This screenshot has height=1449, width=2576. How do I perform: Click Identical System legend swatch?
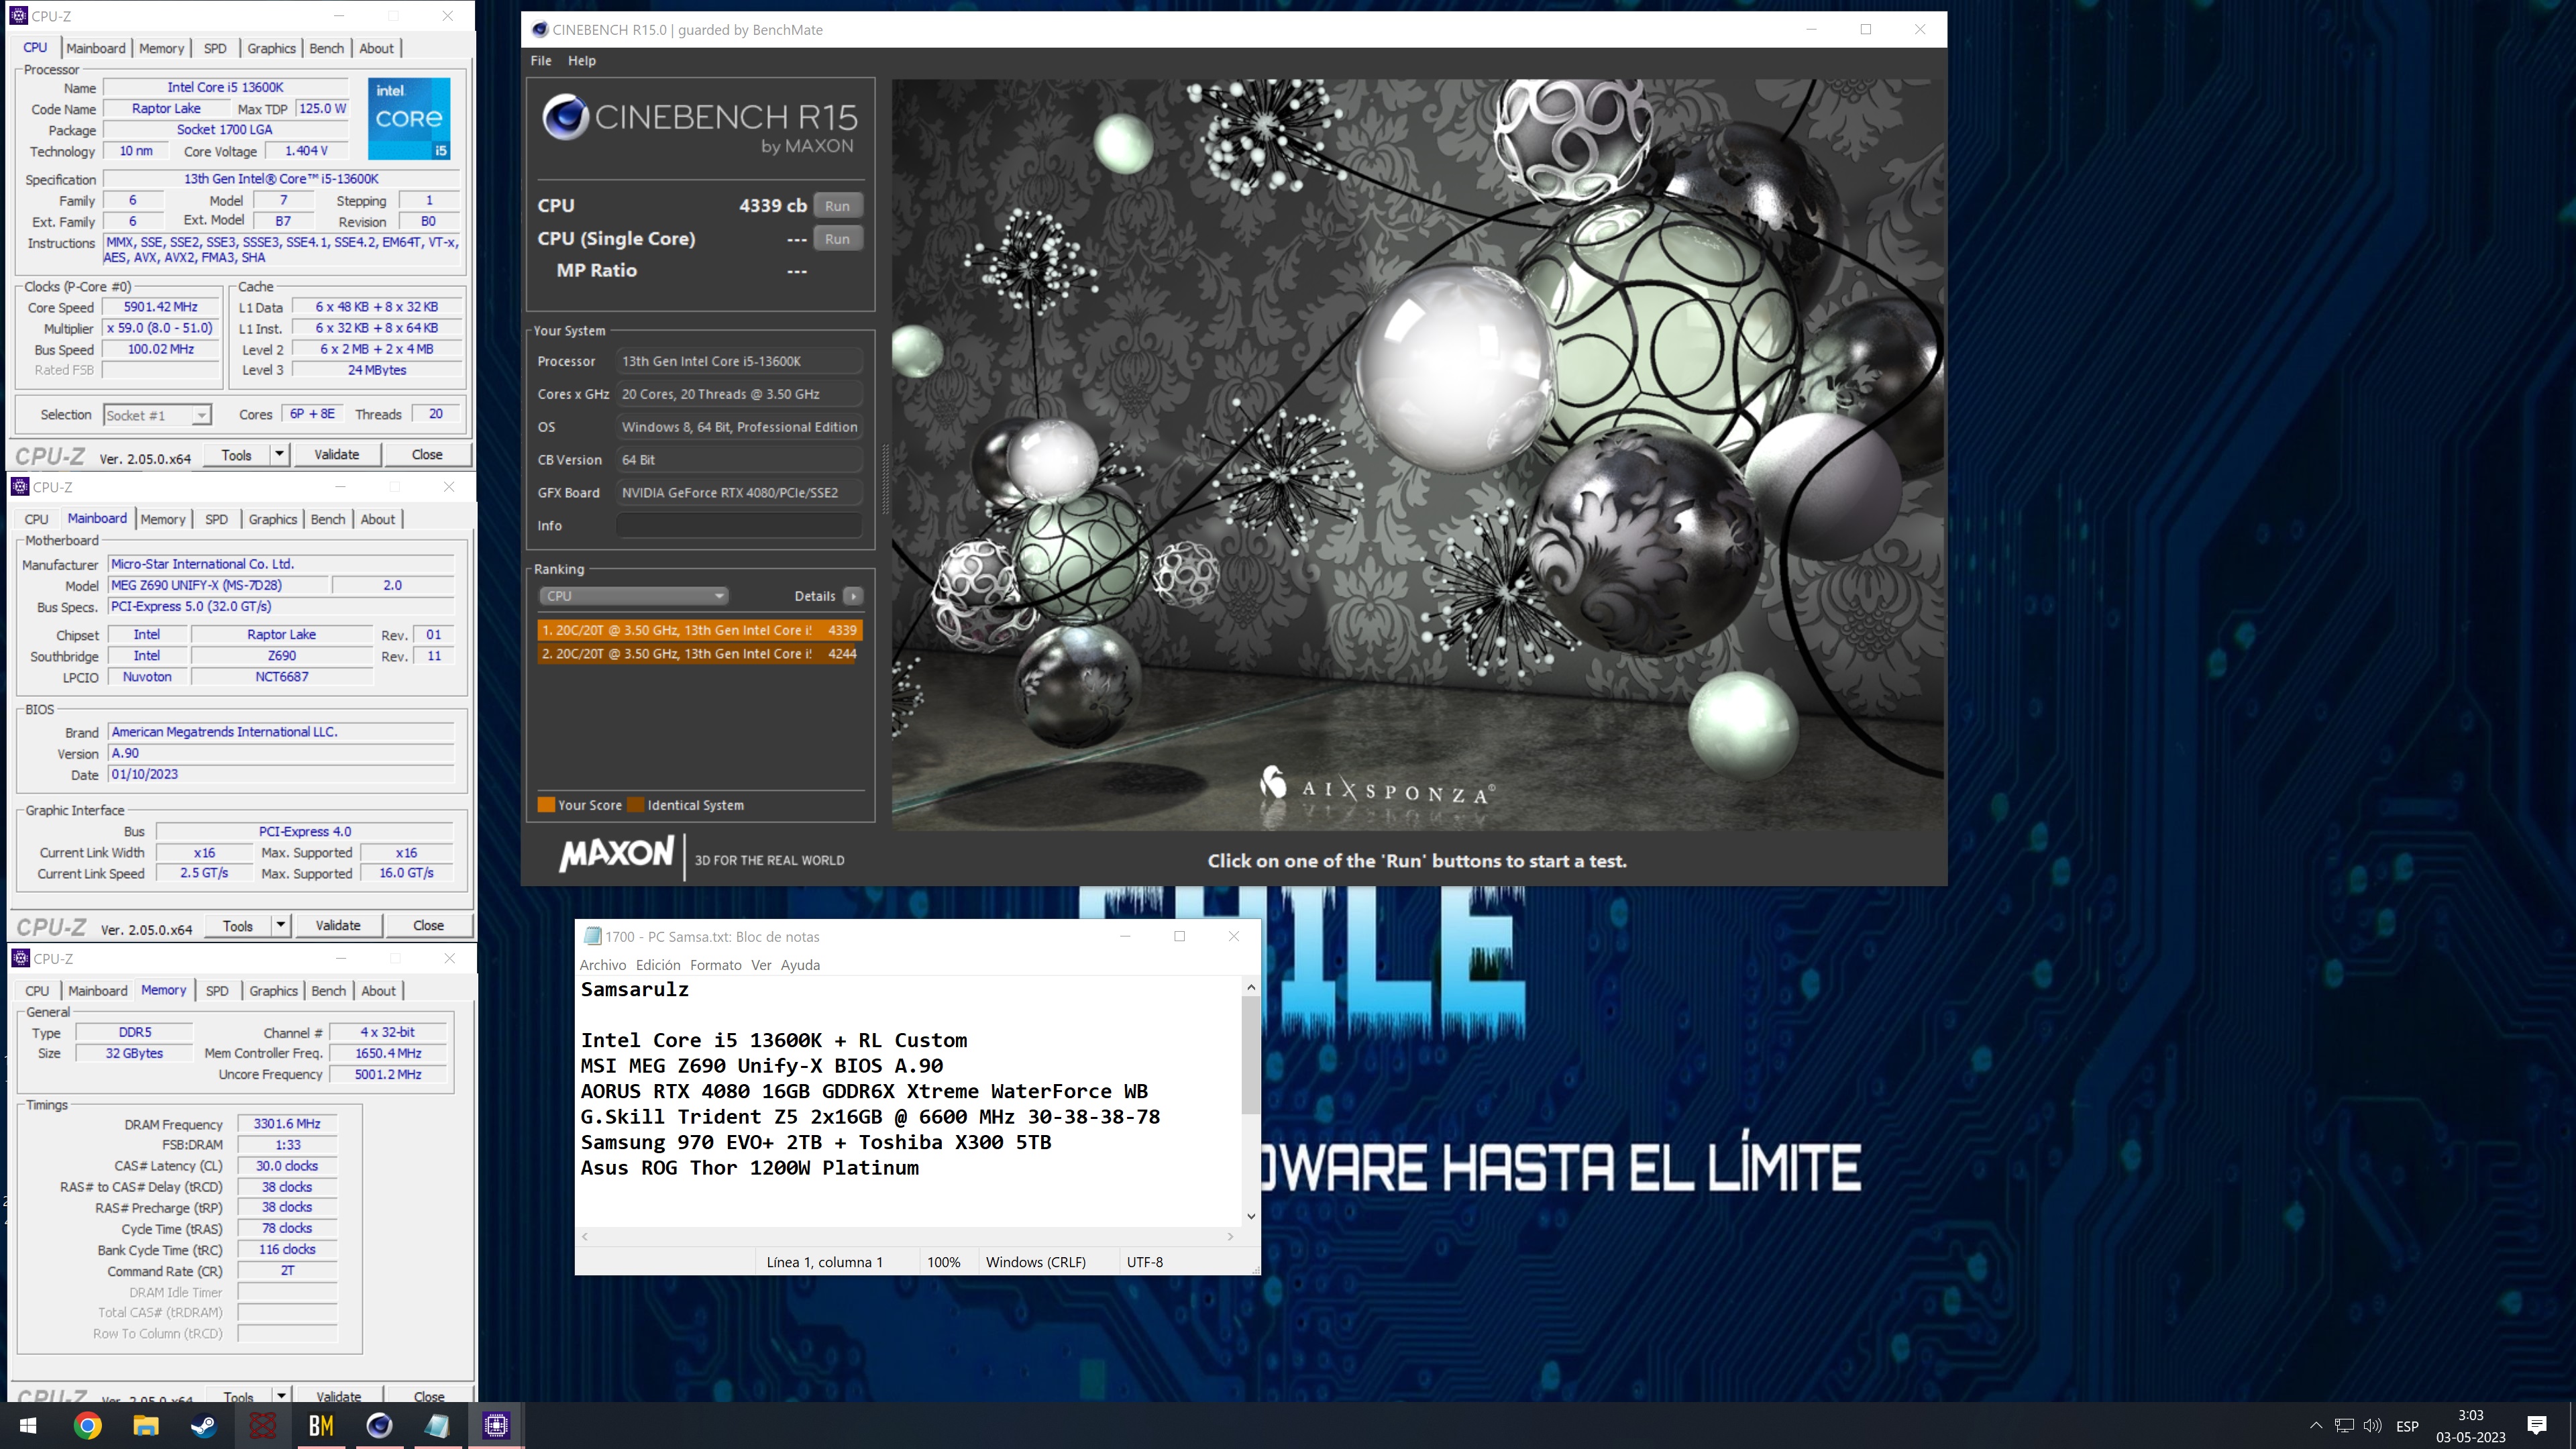coord(635,805)
